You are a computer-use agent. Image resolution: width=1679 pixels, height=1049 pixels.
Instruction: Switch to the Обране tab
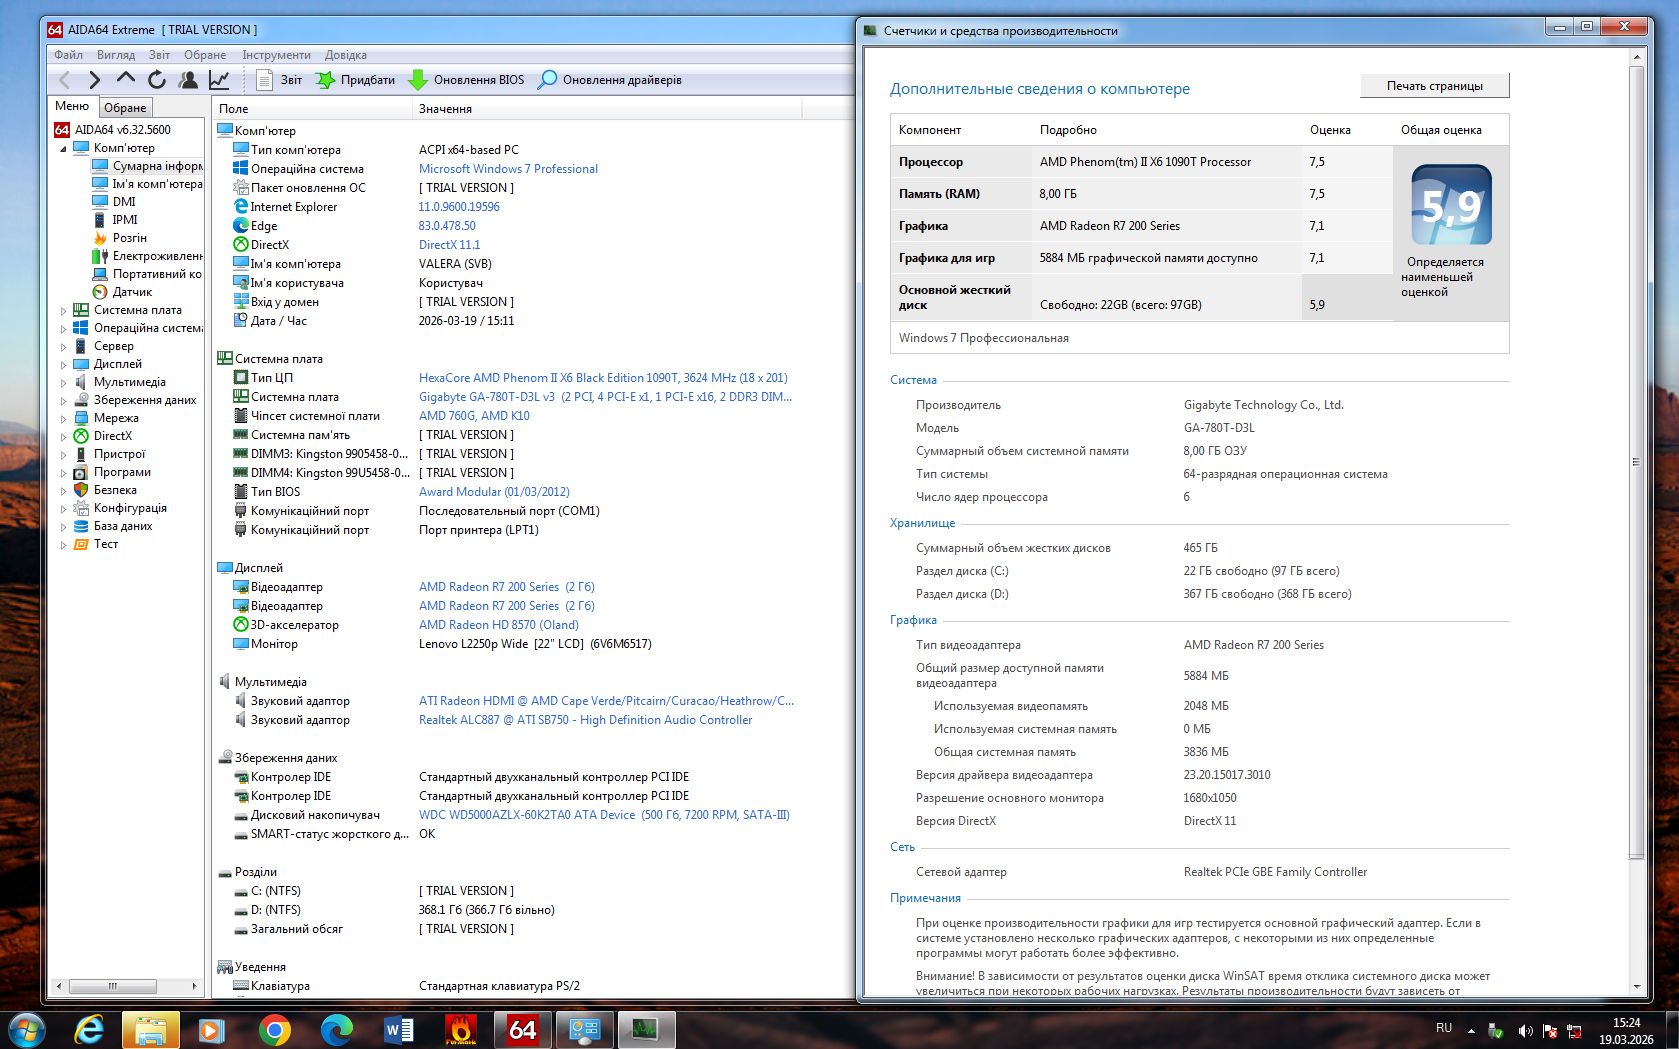(125, 107)
